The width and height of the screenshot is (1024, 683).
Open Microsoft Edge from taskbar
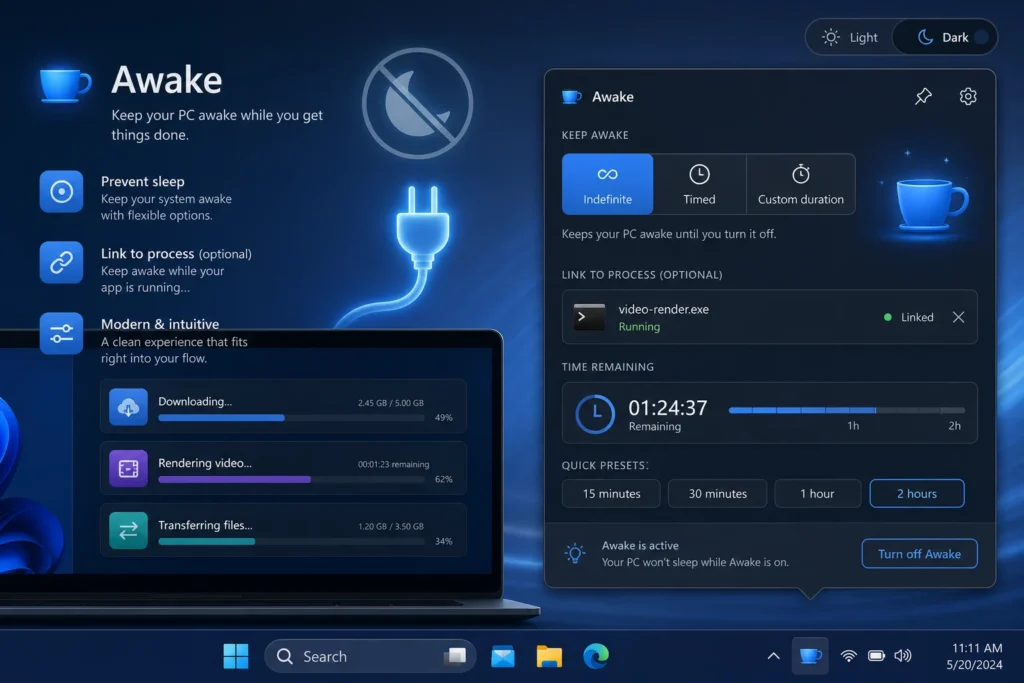click(596, 656)
